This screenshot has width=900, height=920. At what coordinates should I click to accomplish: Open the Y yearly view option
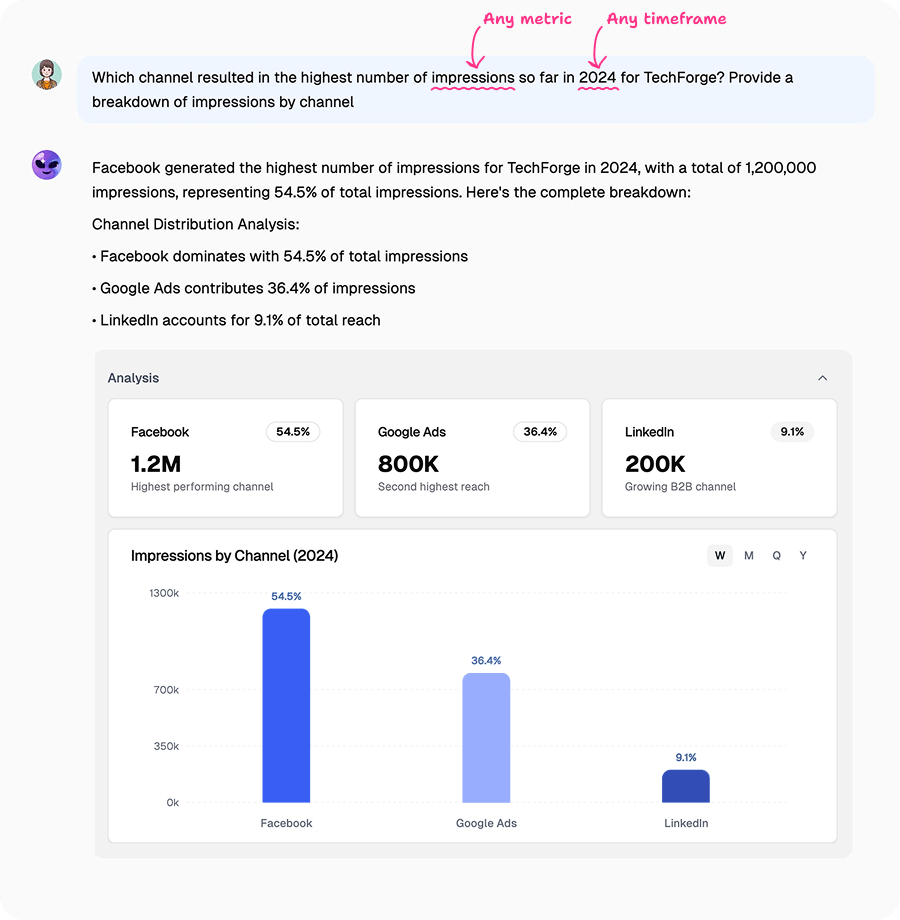pyautogui.click(x=803, y=555)
